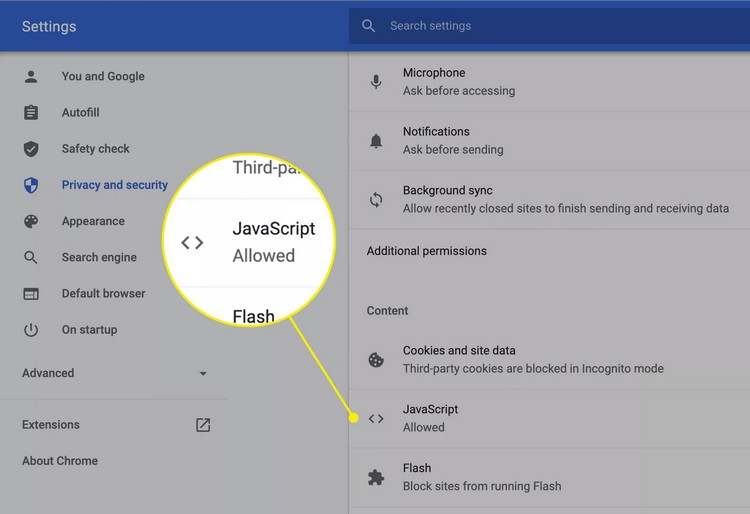The height and width of the screenshot is (514, 750).
Task: Click the 'Ask before accessing' text
Action: (459, 91)
